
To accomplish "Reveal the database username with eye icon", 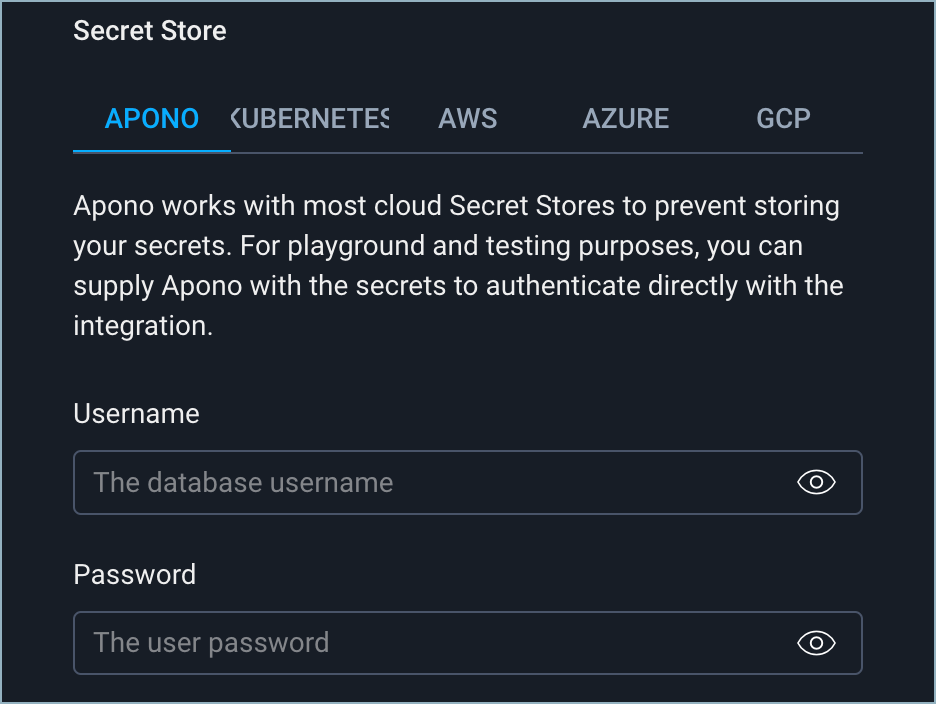I will 816,483.
